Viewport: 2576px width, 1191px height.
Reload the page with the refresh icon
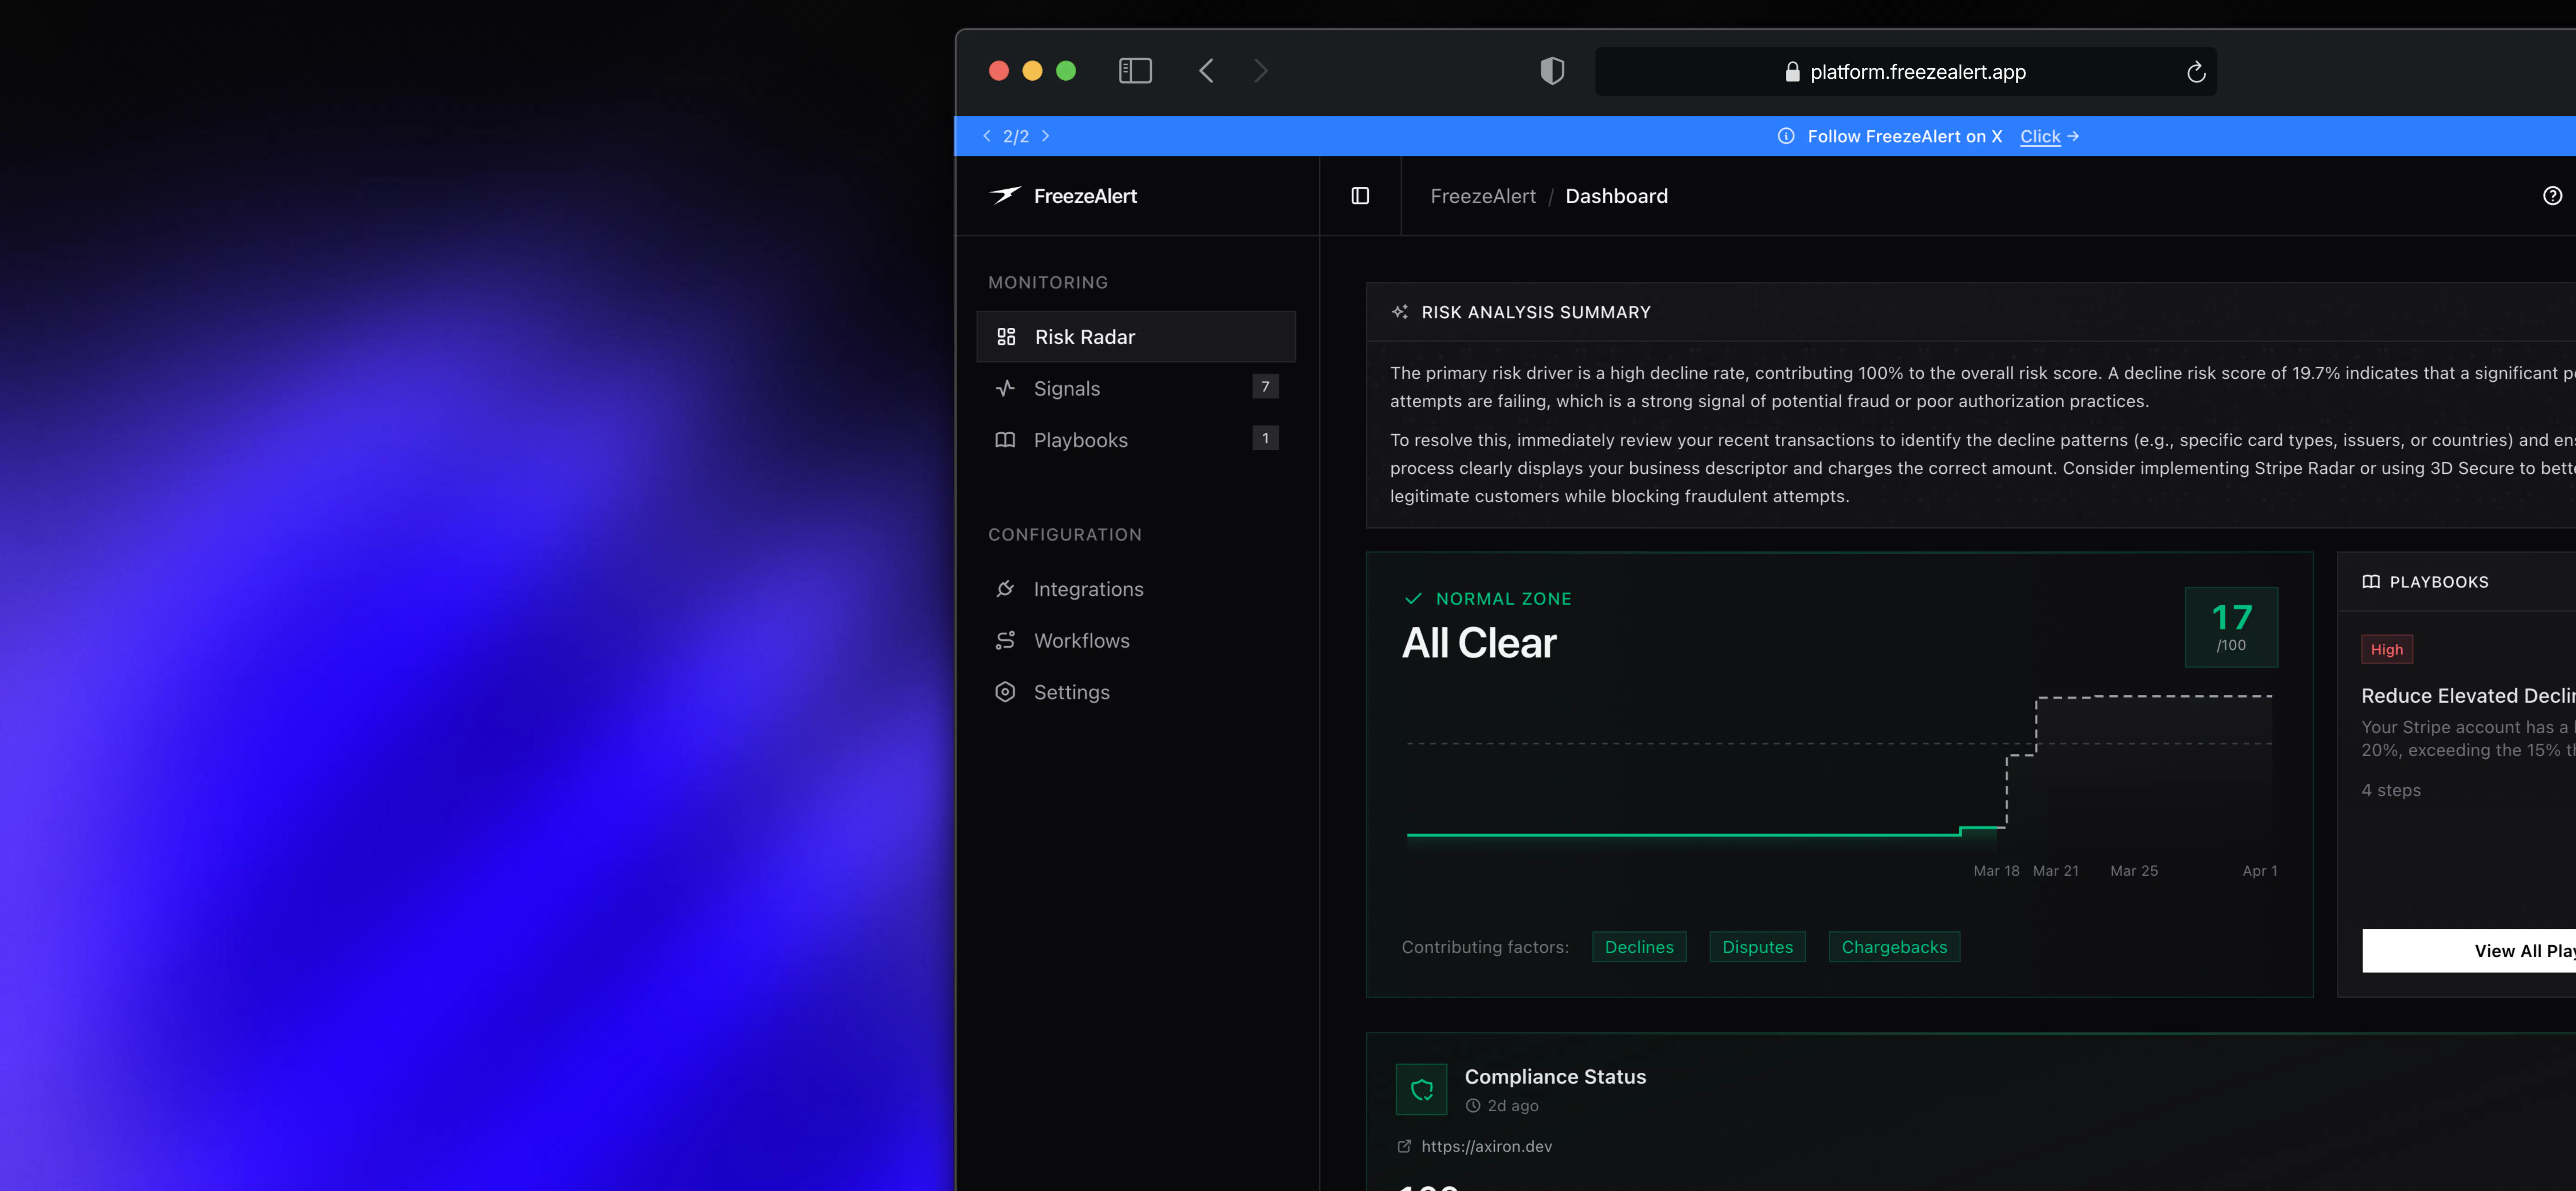point(2196,72)
